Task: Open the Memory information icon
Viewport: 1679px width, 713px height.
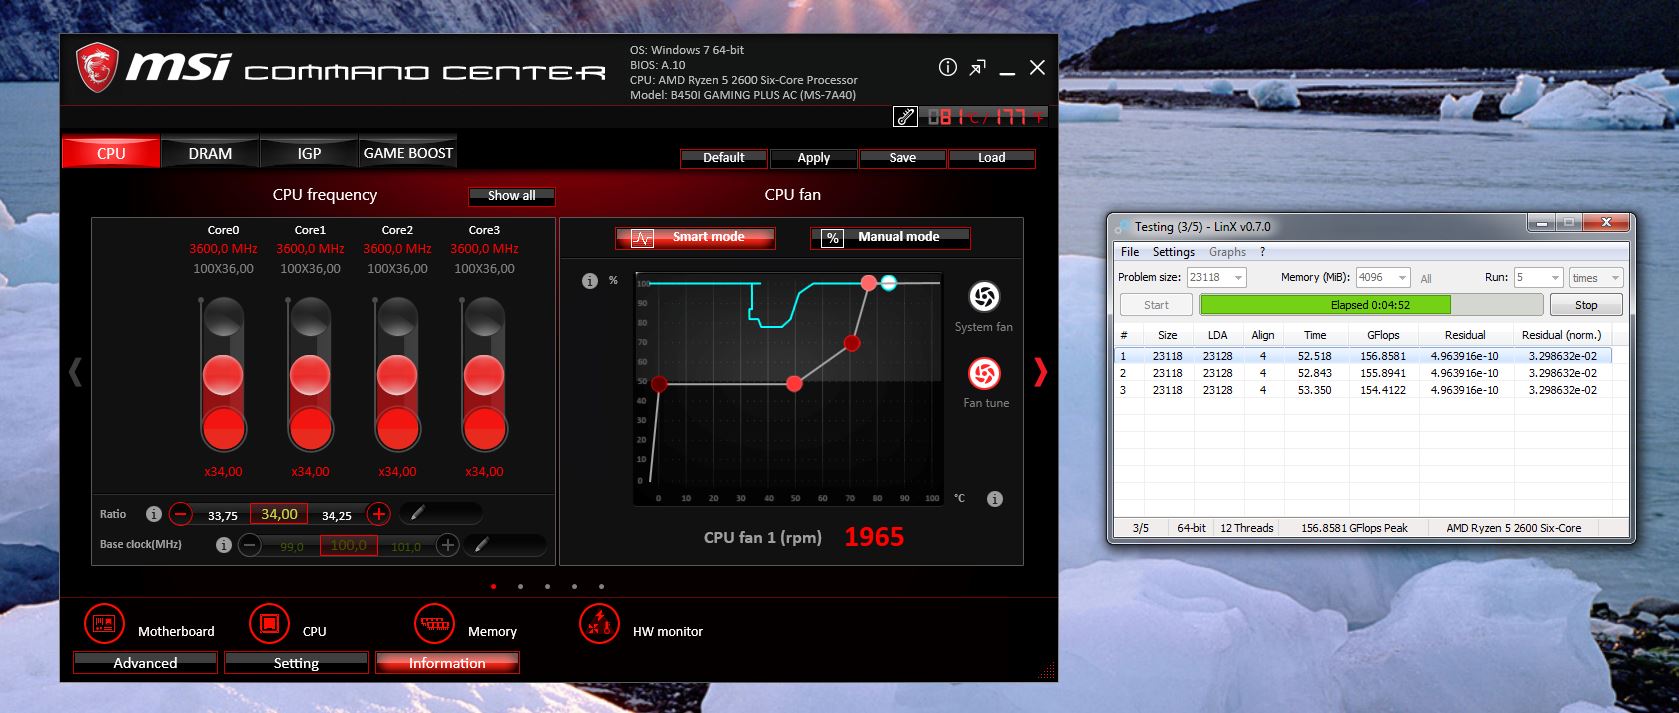Action: pos(434,623)
